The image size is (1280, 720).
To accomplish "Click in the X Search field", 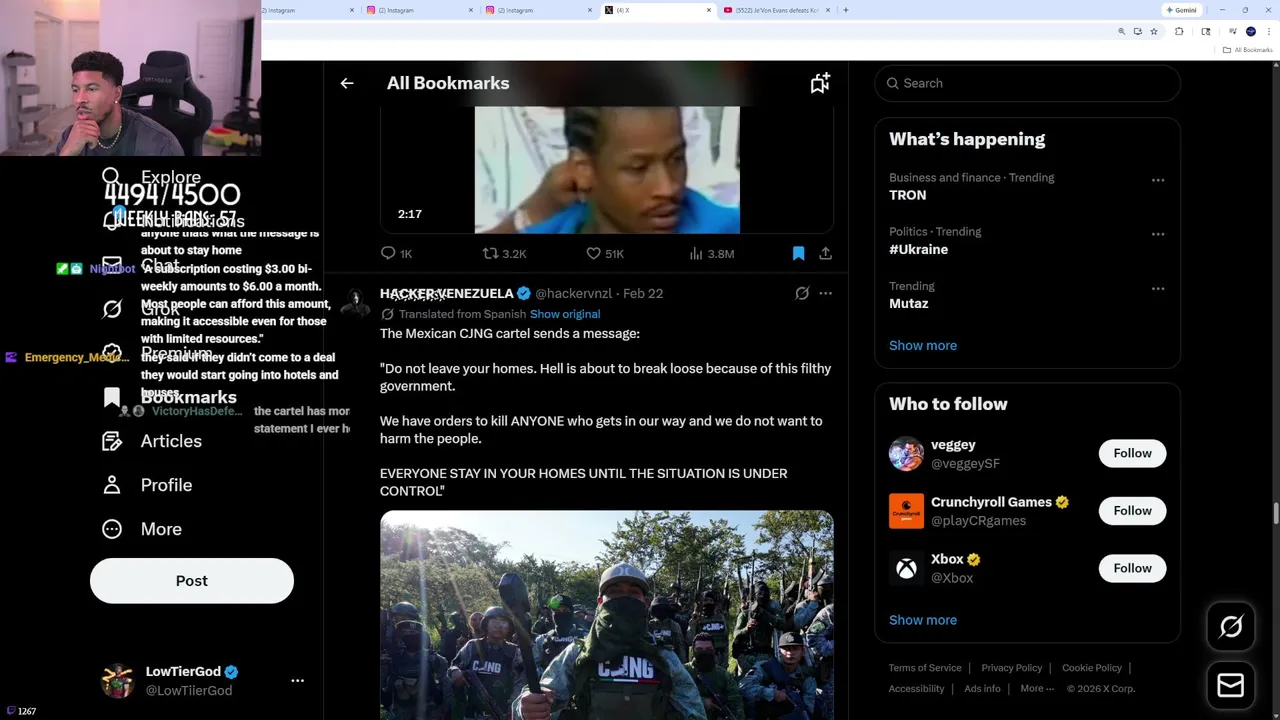I will point(1028,83).
